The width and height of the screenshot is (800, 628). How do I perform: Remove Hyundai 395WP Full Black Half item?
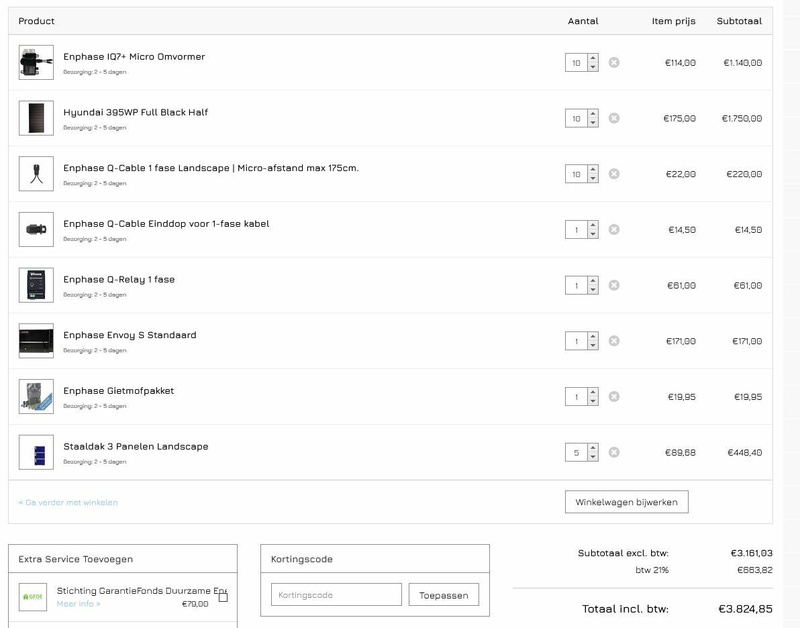coord(614,118)
